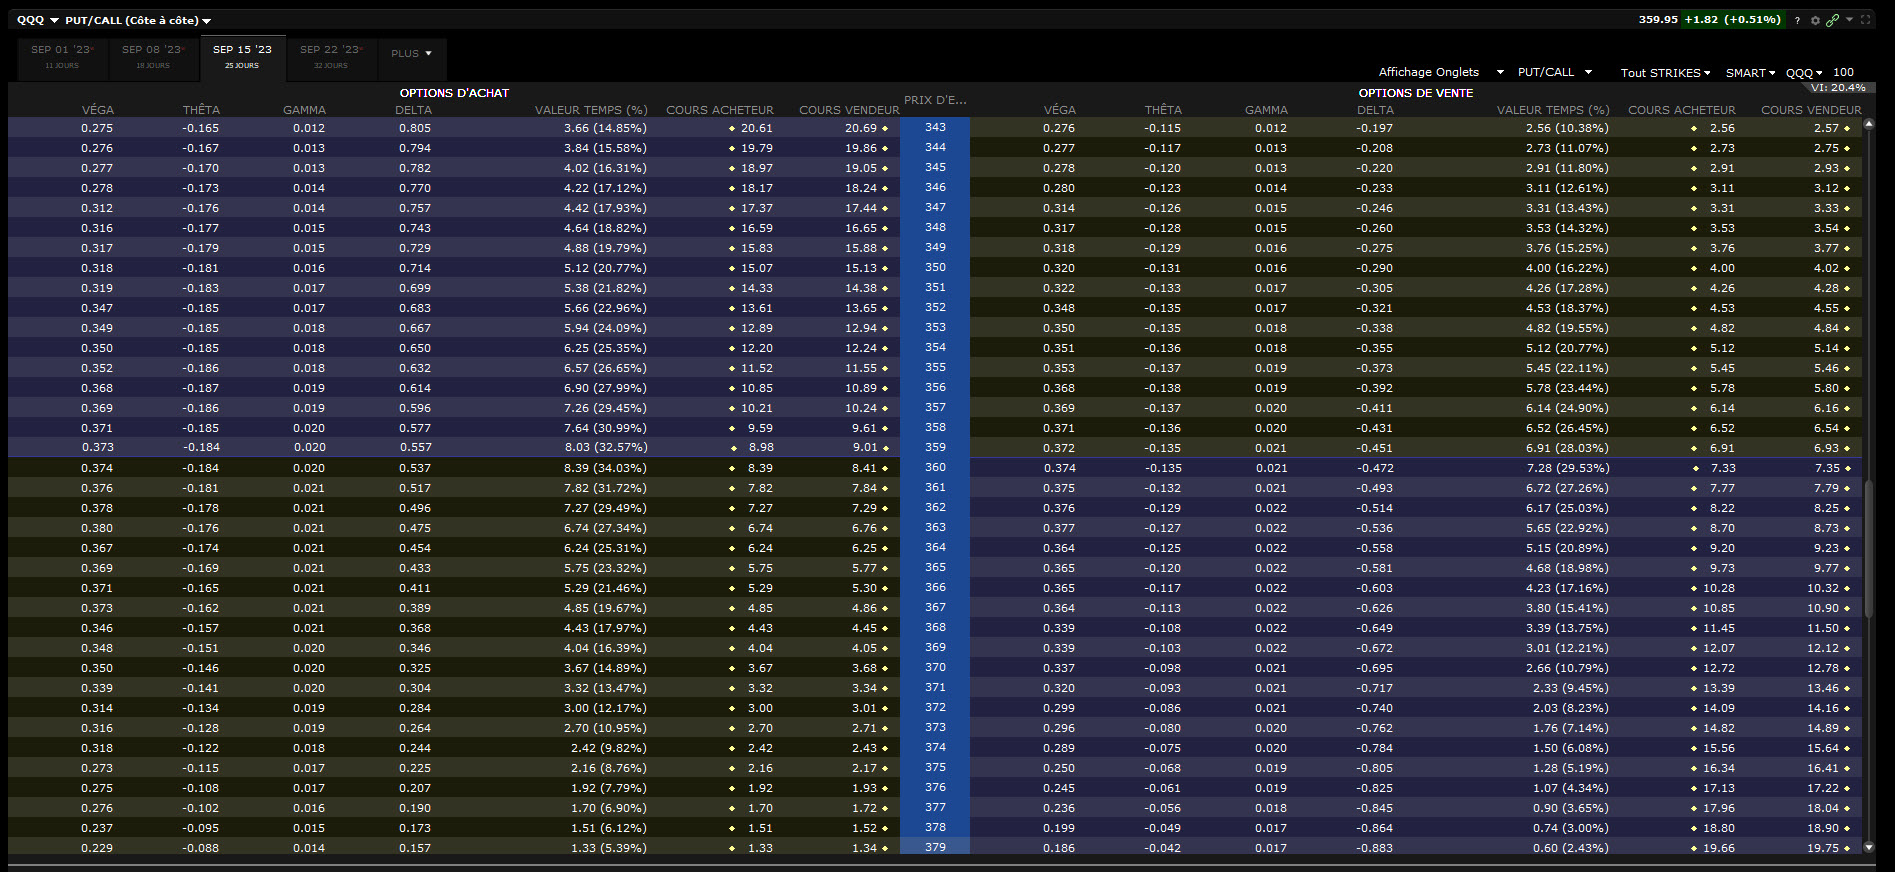Screen dimensions: 1895x872
Task: Click the up arrow of the vertical scrollbar
Action: point(1869,125)
